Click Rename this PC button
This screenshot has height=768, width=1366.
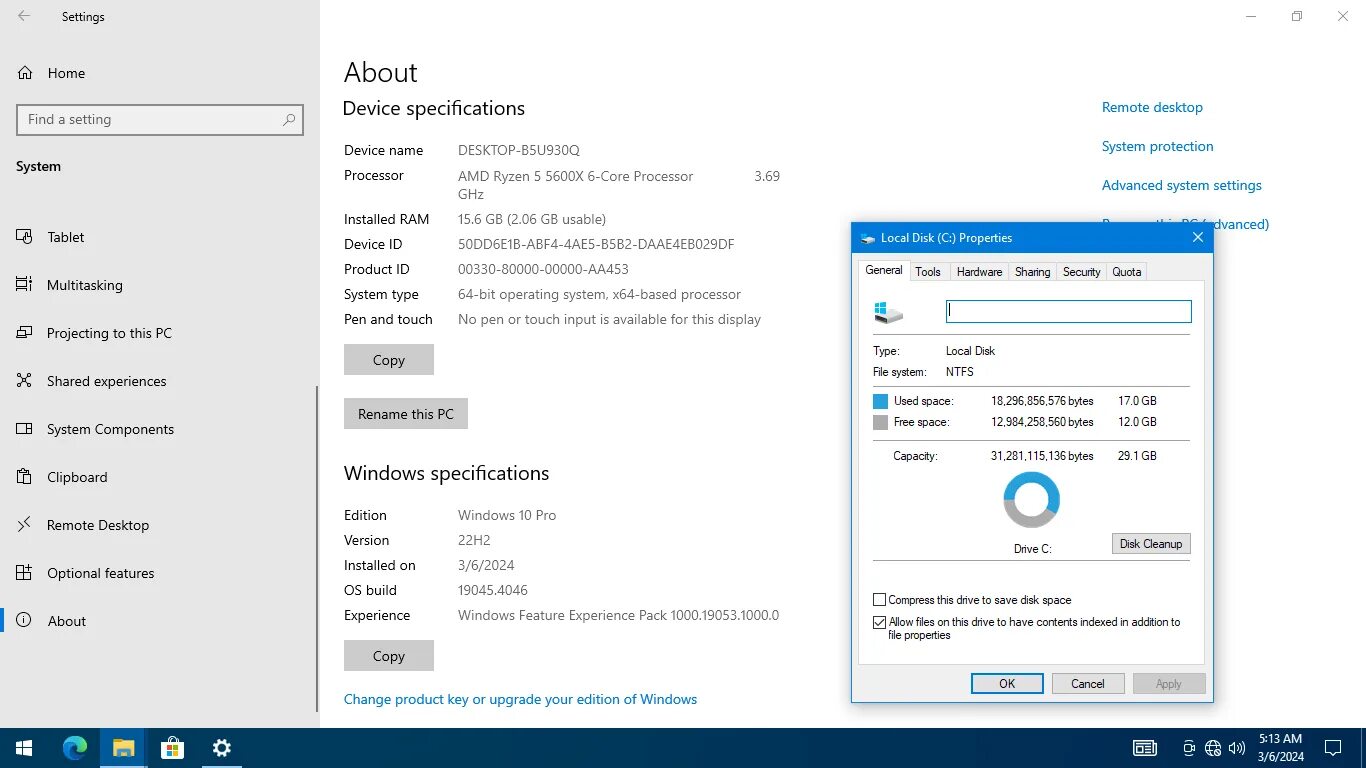[x=406, y=414]
